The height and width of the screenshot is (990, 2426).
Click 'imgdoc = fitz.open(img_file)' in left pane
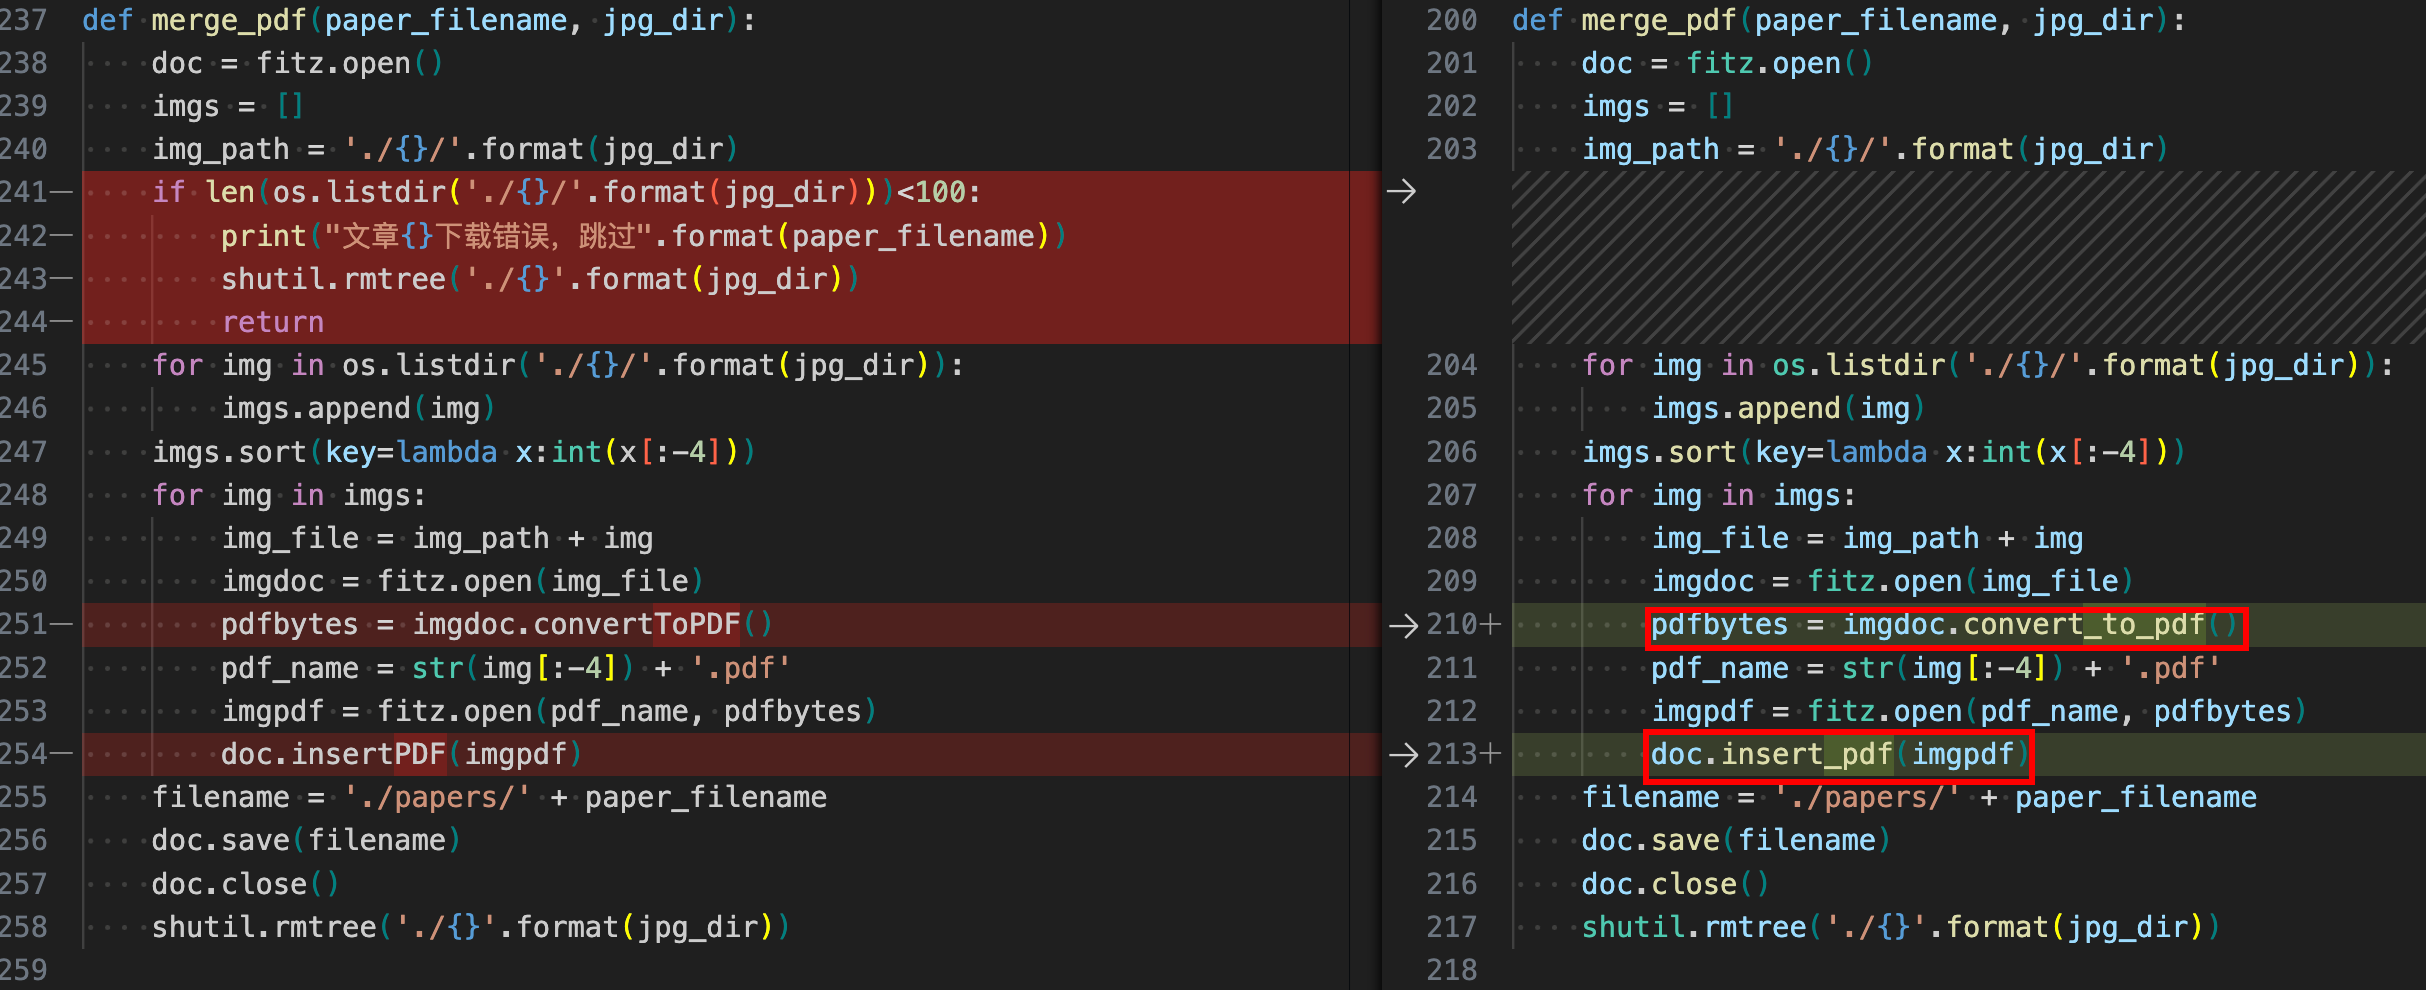click(462, 581)
